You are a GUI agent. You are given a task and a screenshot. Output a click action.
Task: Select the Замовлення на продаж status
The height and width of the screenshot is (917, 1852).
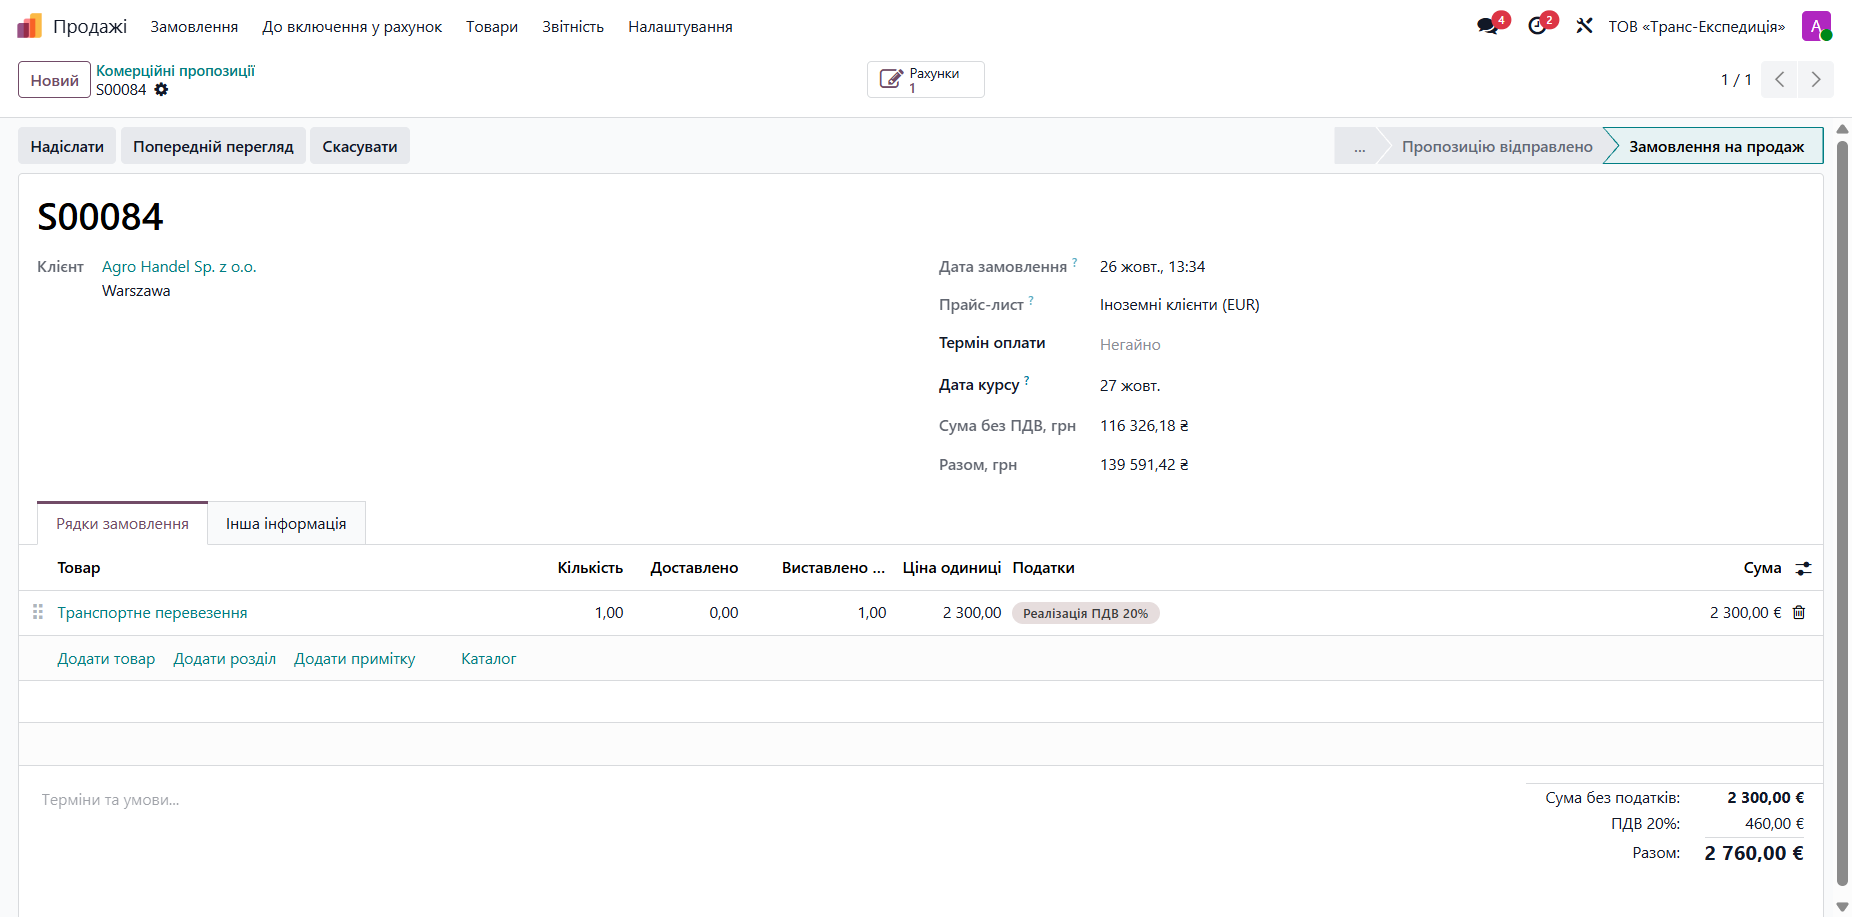point(1716,146)
